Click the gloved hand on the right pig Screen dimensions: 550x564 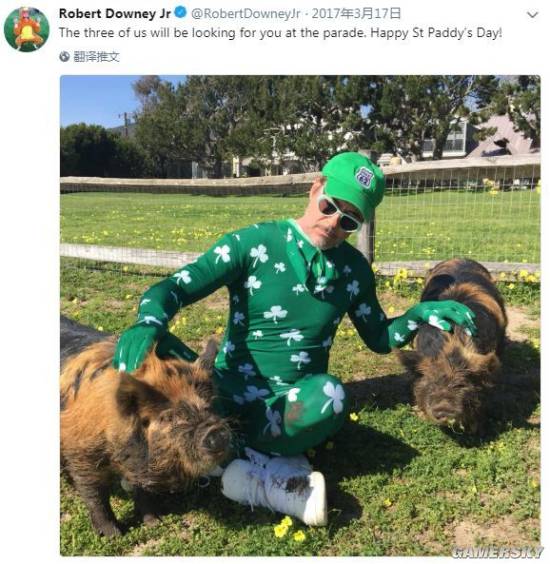coord(445,315)
